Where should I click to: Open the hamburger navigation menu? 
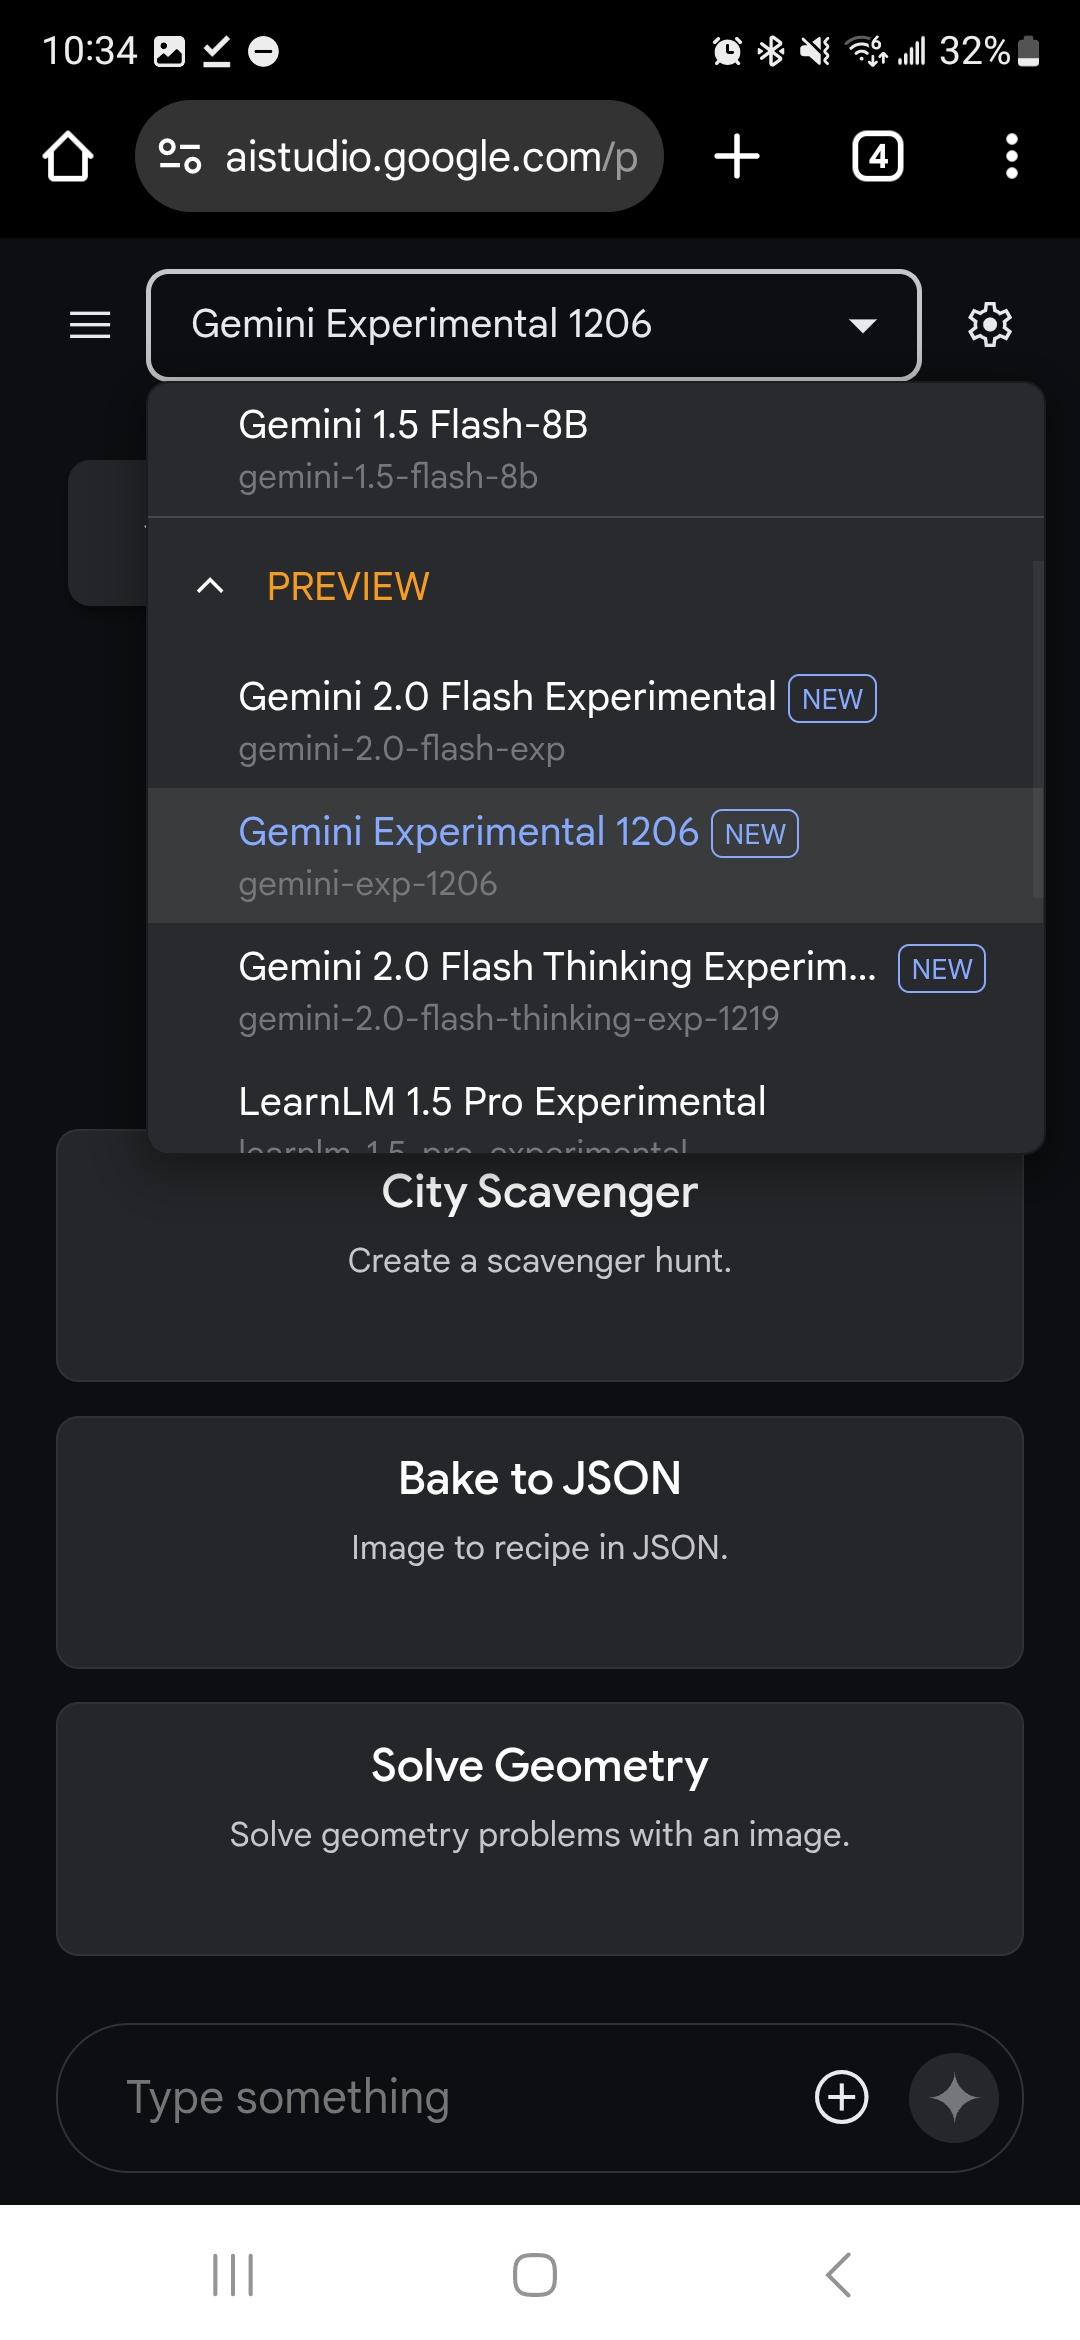pyautogui.click(x=90, y=325)
